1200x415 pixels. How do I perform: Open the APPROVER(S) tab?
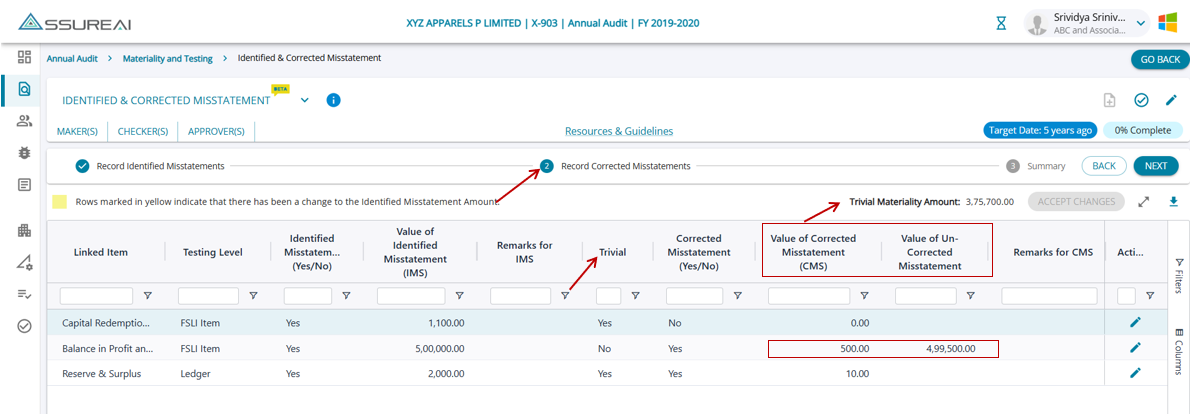point(216,131)
